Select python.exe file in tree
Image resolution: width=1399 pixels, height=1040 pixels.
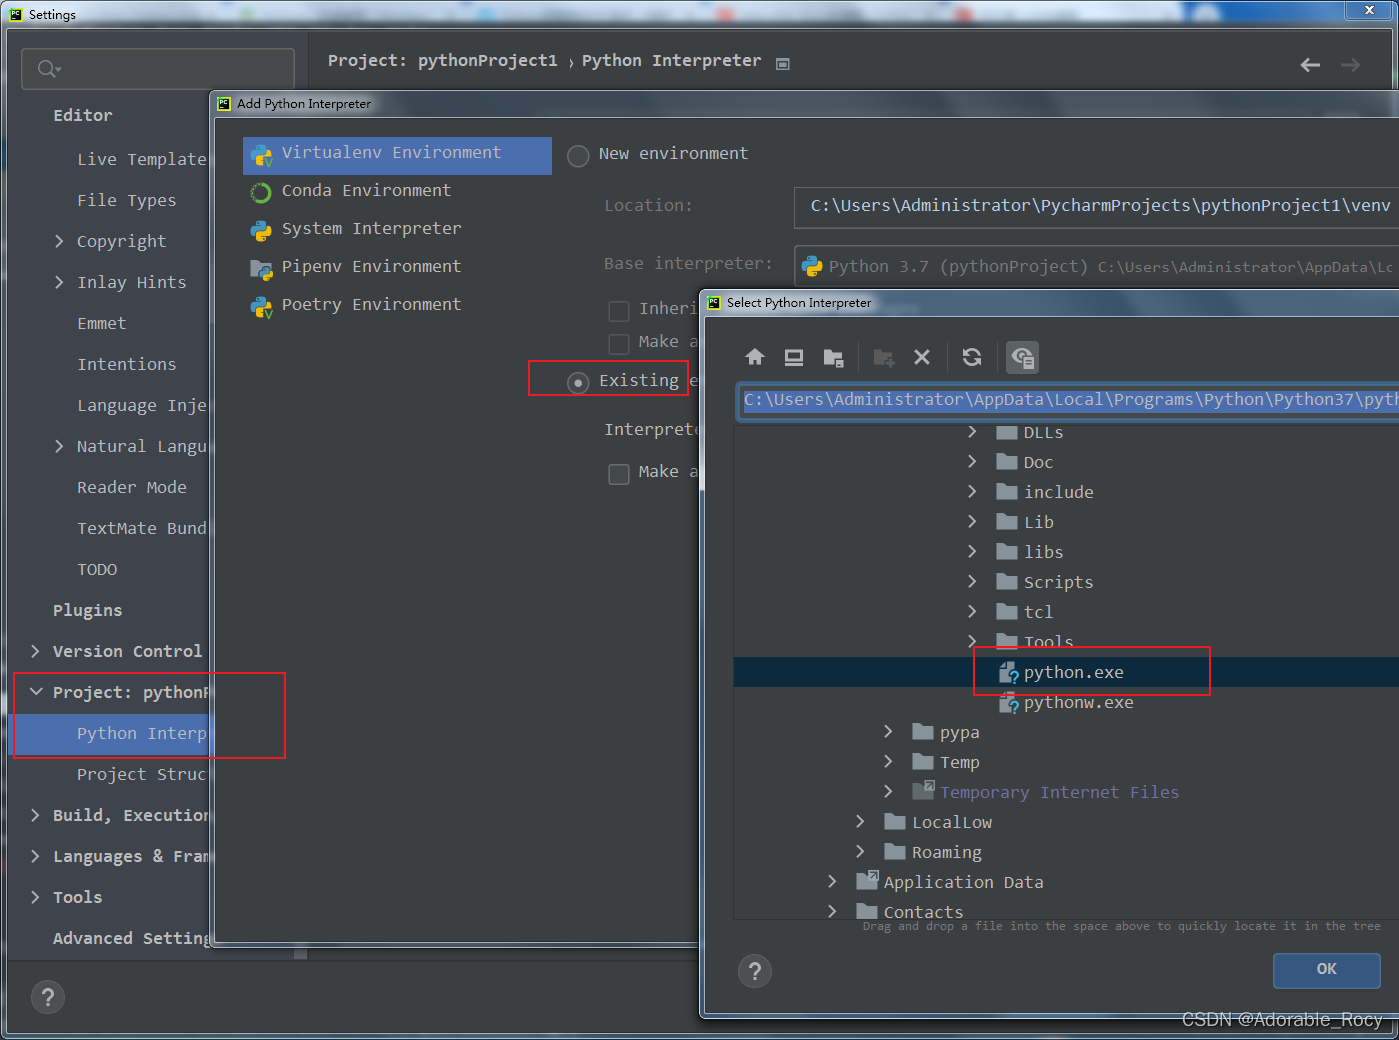coord(1073,672)
